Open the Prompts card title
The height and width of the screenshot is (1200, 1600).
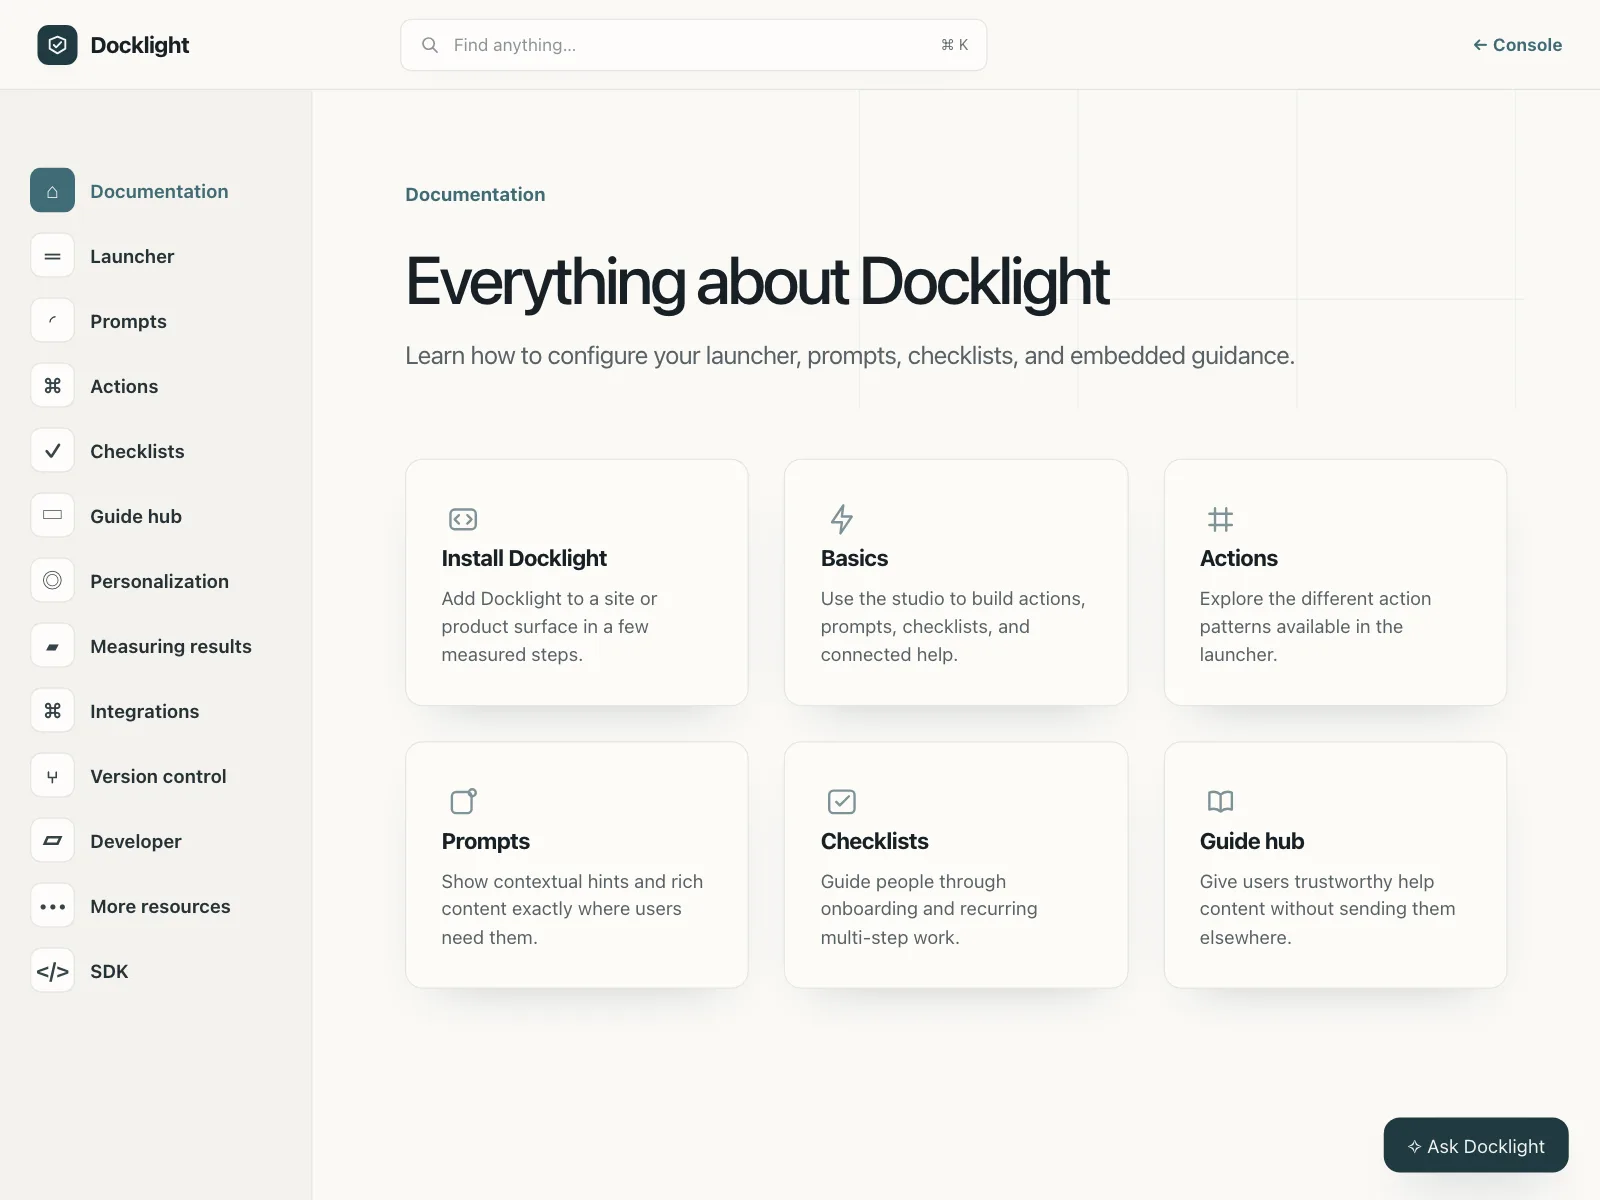tap(485, 841)
